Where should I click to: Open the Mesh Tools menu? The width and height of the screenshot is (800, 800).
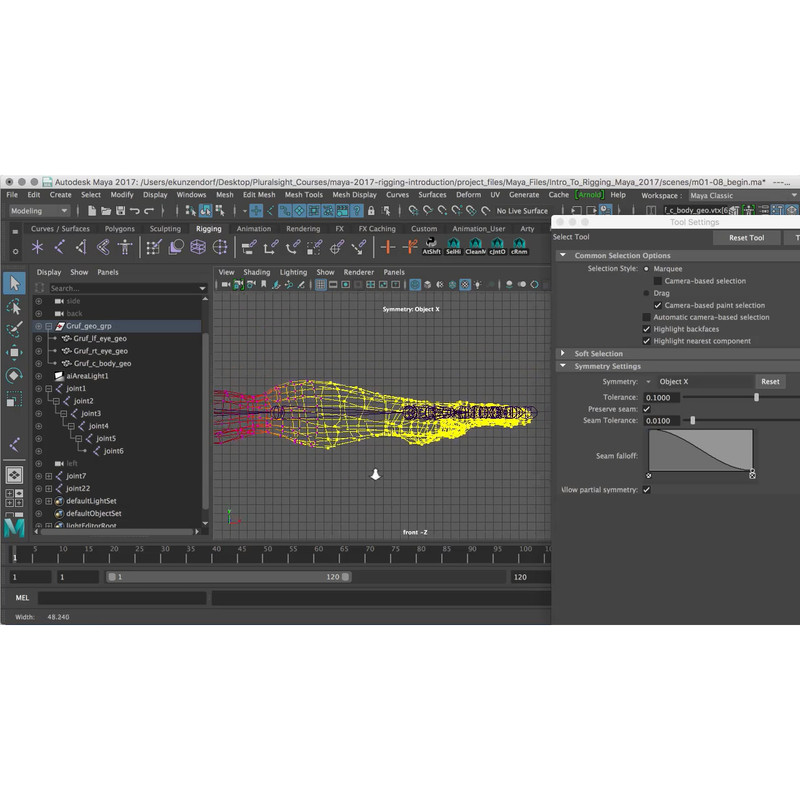coord(303,195)
